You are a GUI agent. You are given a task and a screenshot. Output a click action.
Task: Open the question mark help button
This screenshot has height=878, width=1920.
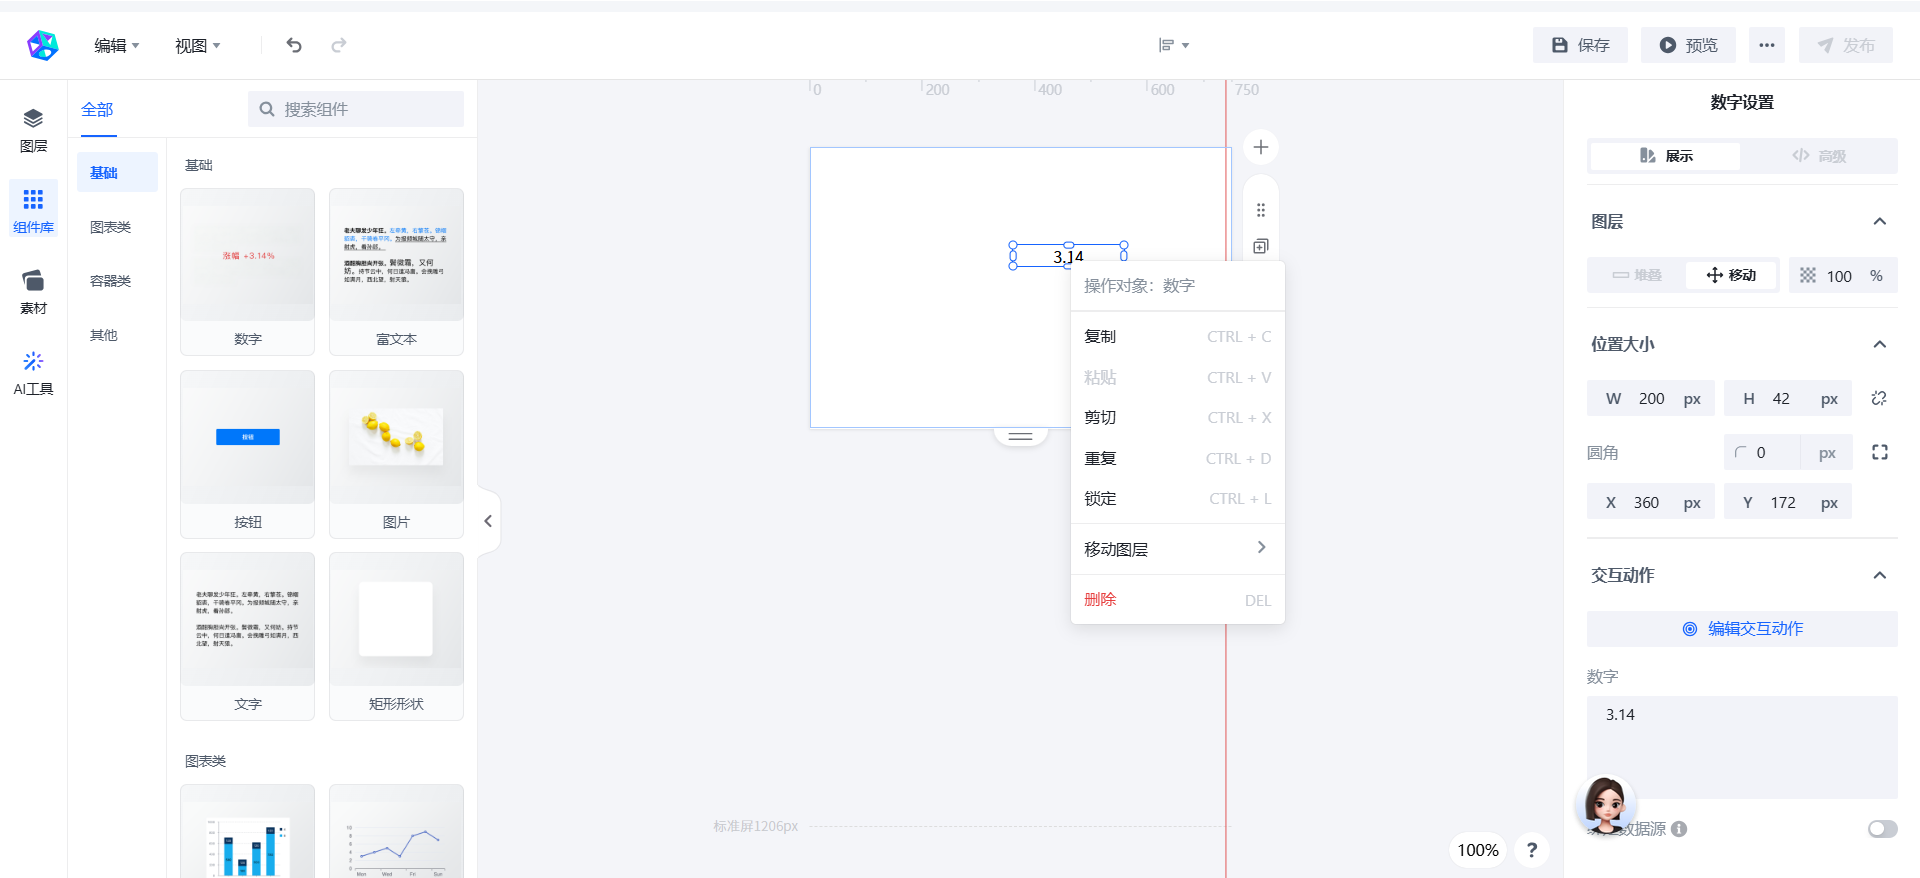[x=1532, y=850]
